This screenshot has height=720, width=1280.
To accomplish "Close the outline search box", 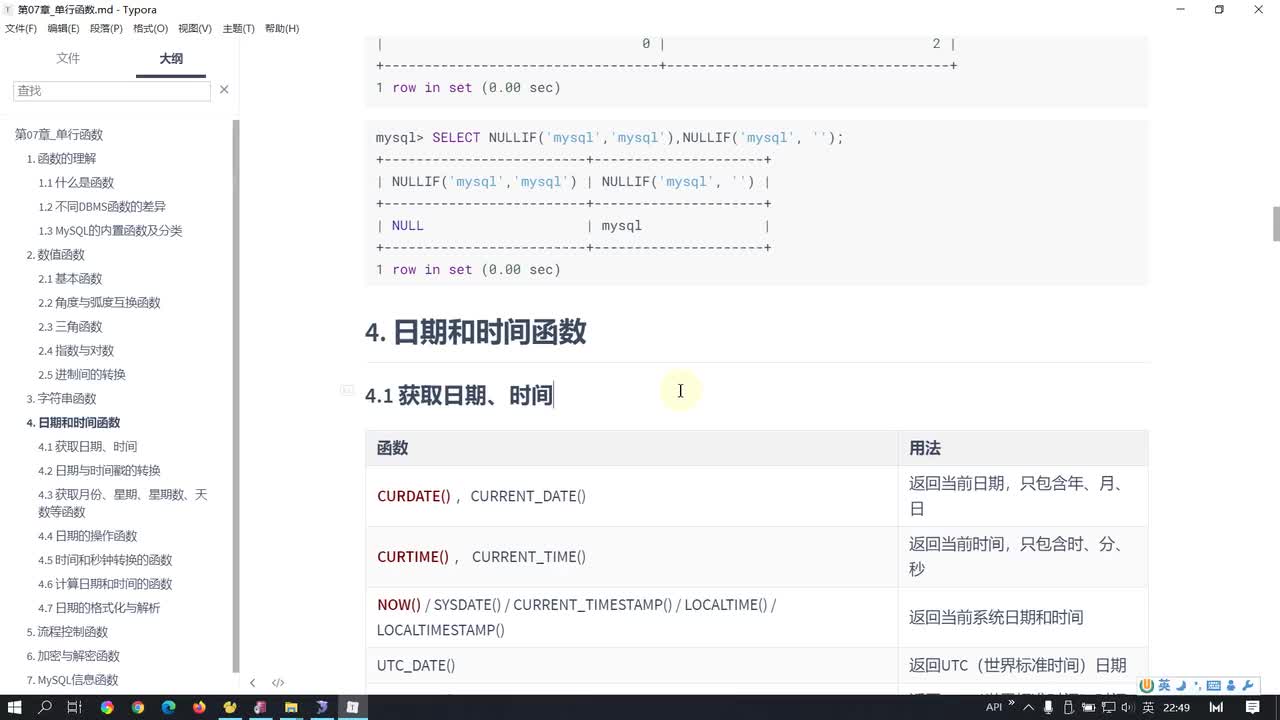I will (x=224, y=90).
